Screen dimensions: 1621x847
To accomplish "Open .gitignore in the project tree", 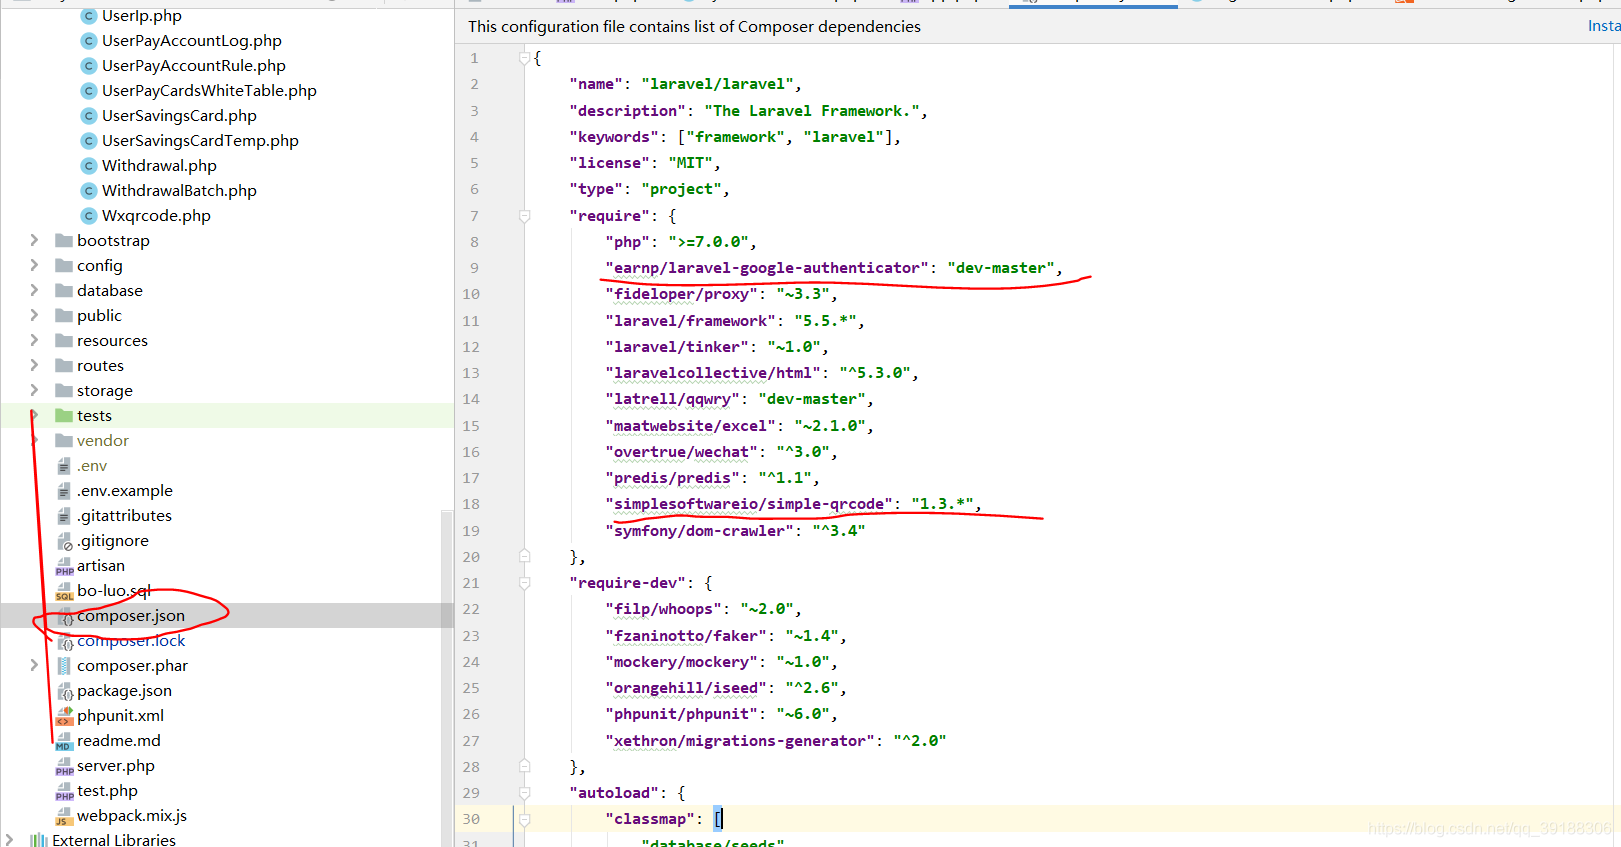I will coord(113,541).
